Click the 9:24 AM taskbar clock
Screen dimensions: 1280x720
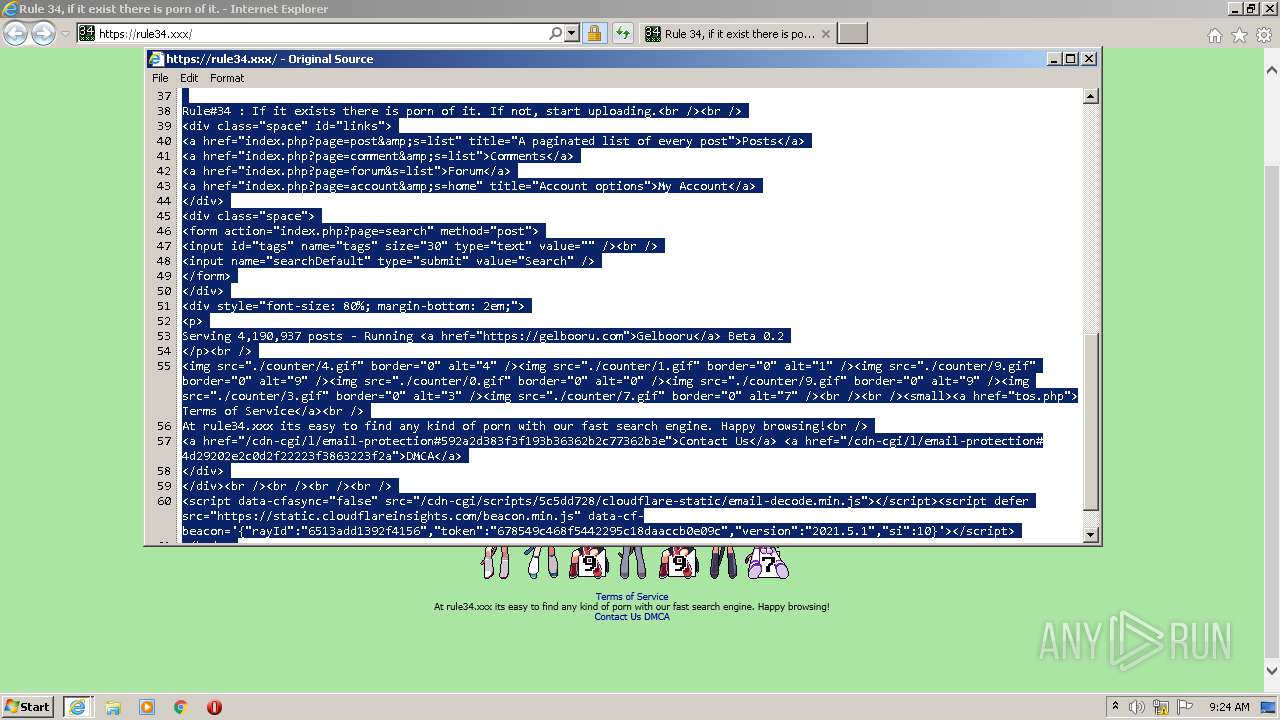click(1229, 707)
